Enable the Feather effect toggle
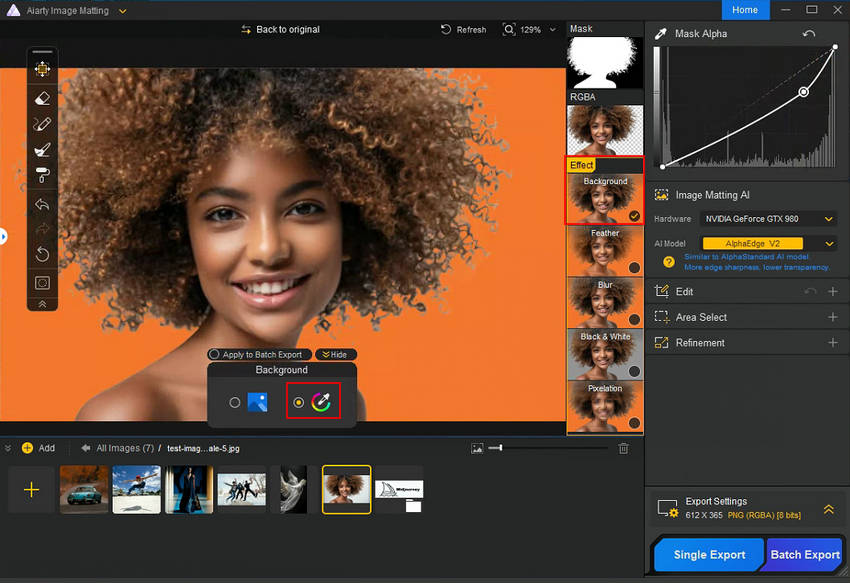 (x=634, y=267)
